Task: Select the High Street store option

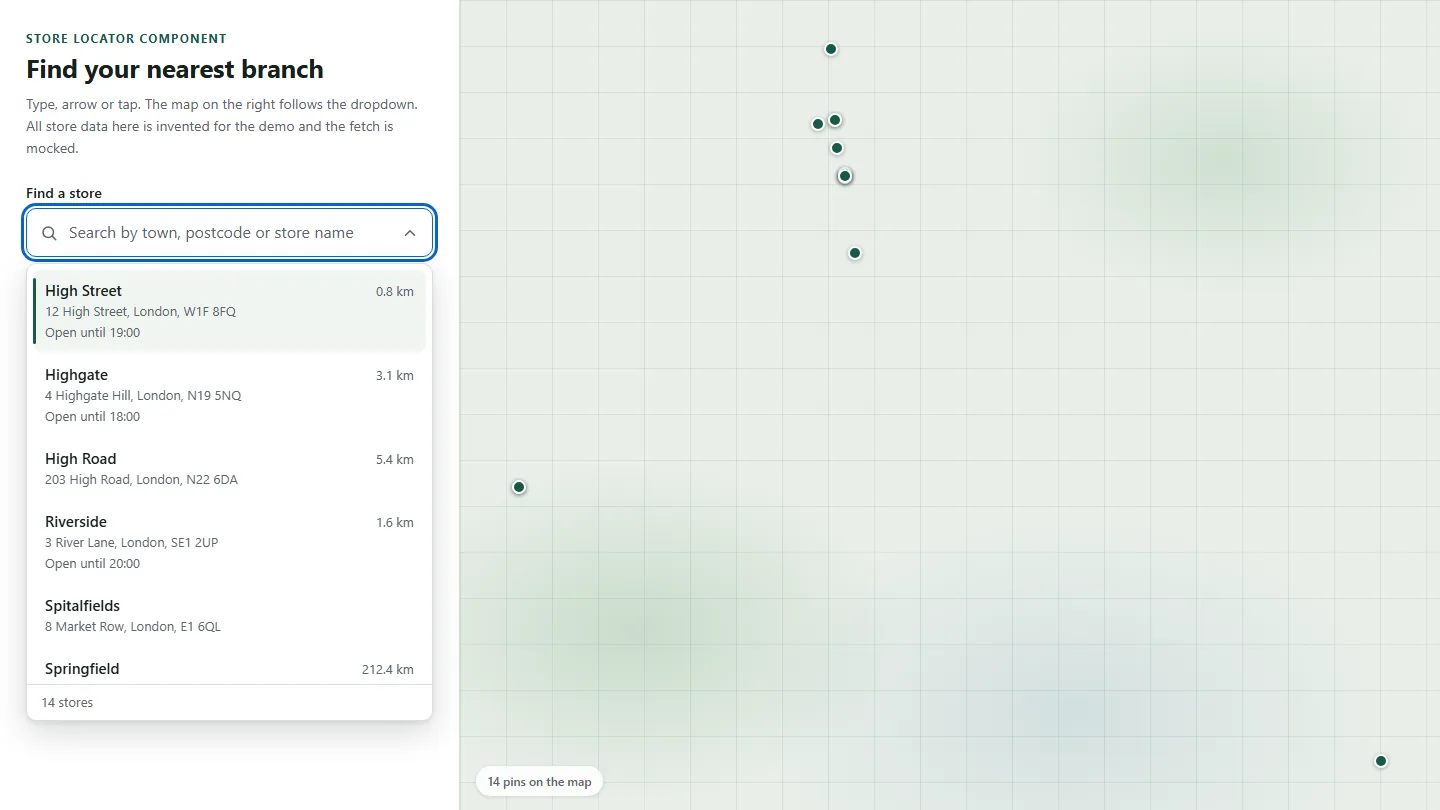Action: pyautogui.click(x=230, y=311)
